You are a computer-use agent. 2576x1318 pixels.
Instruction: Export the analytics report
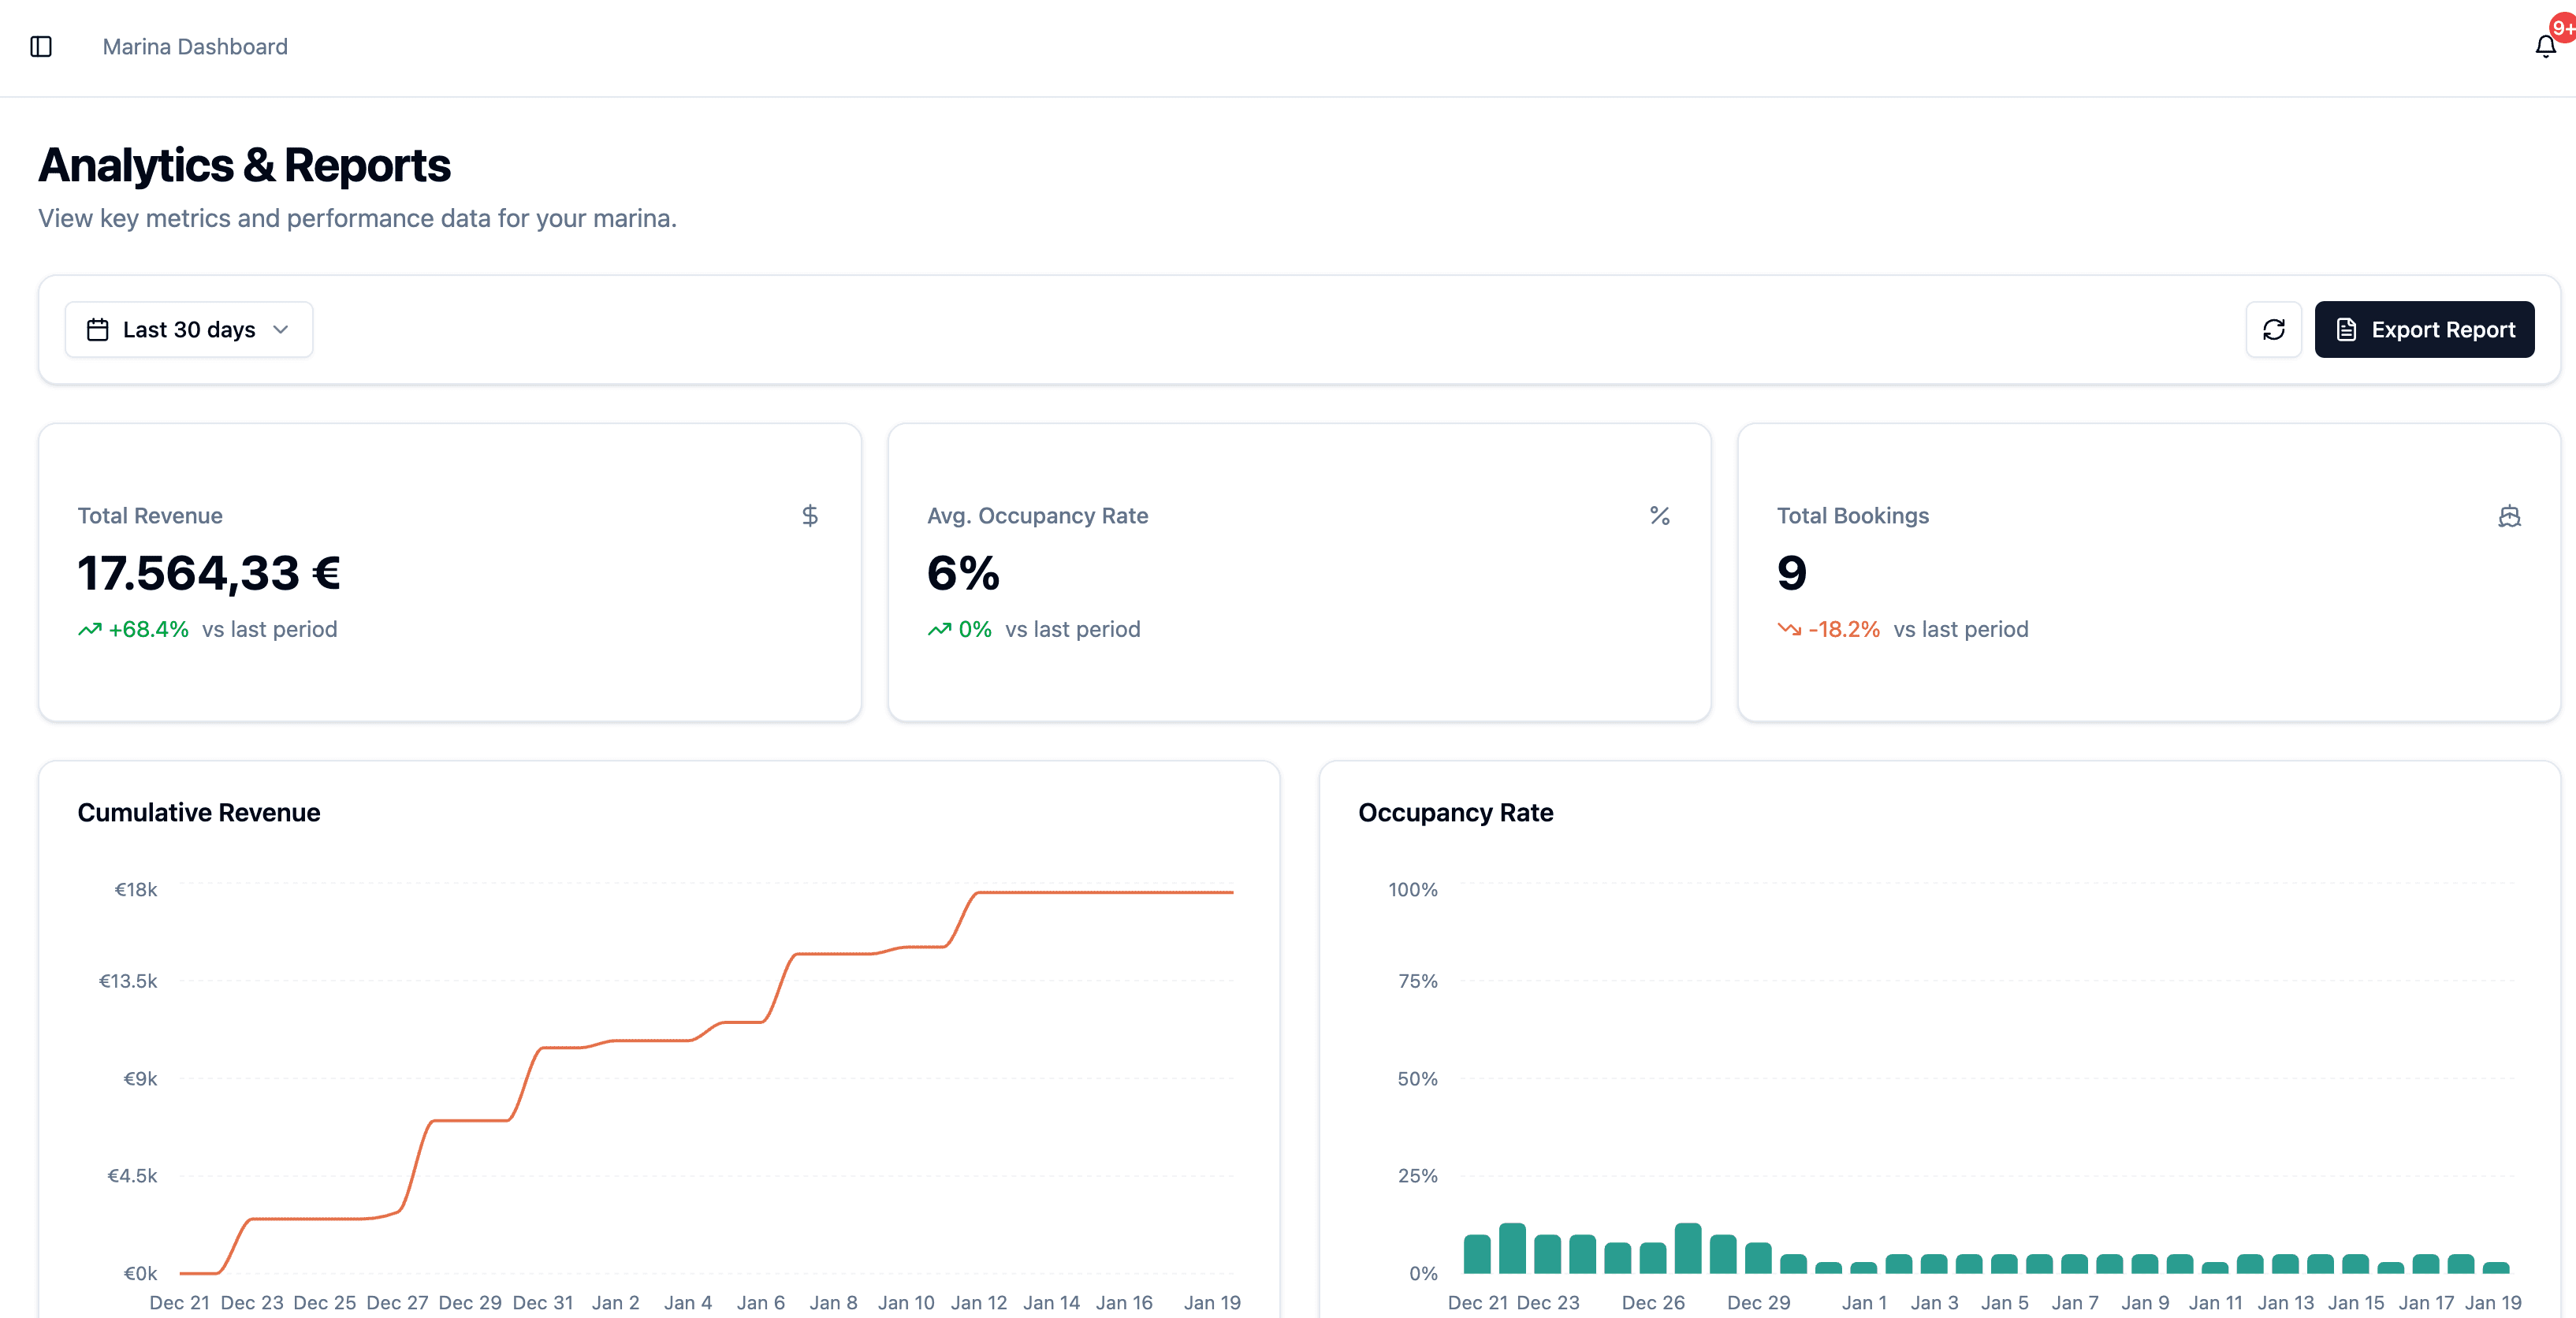2424,329
